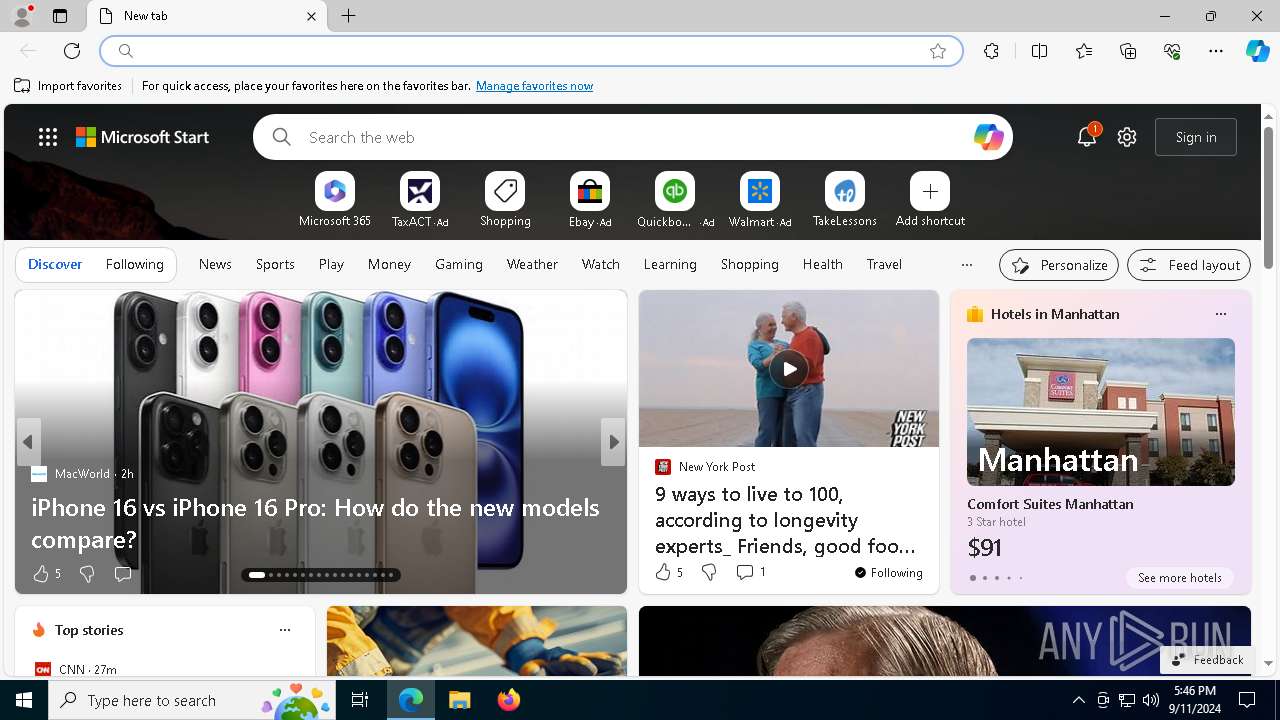Show hidden system tray icons

tap(1078, 700)
